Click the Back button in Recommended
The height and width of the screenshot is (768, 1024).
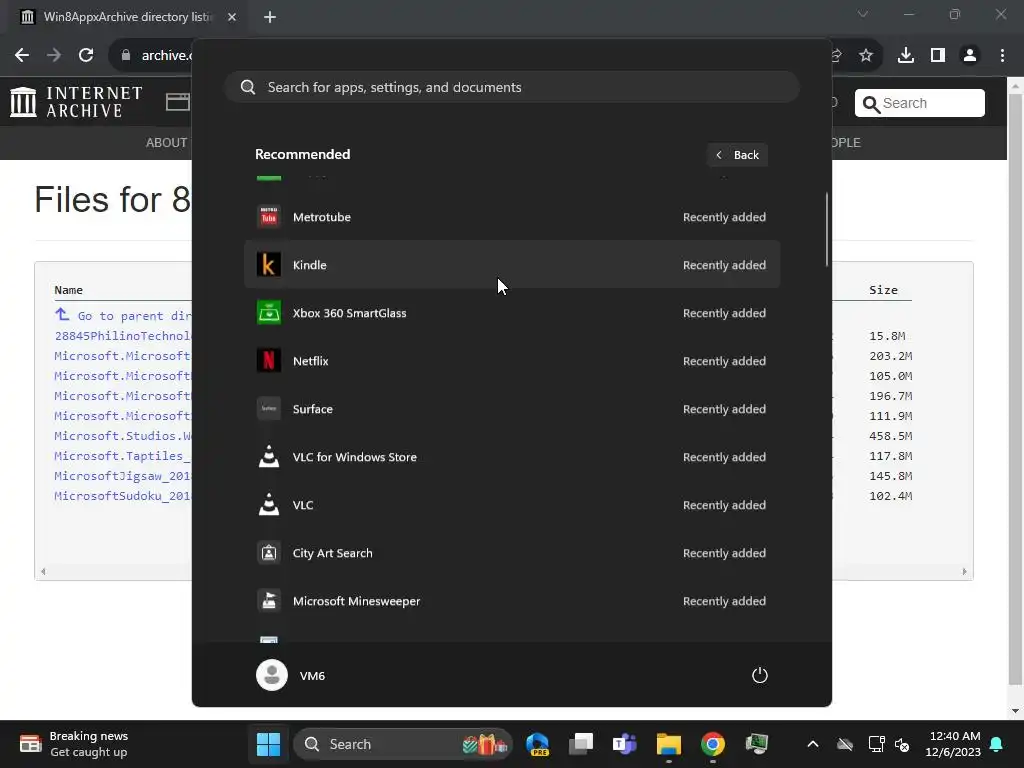[x=737, y=155]
